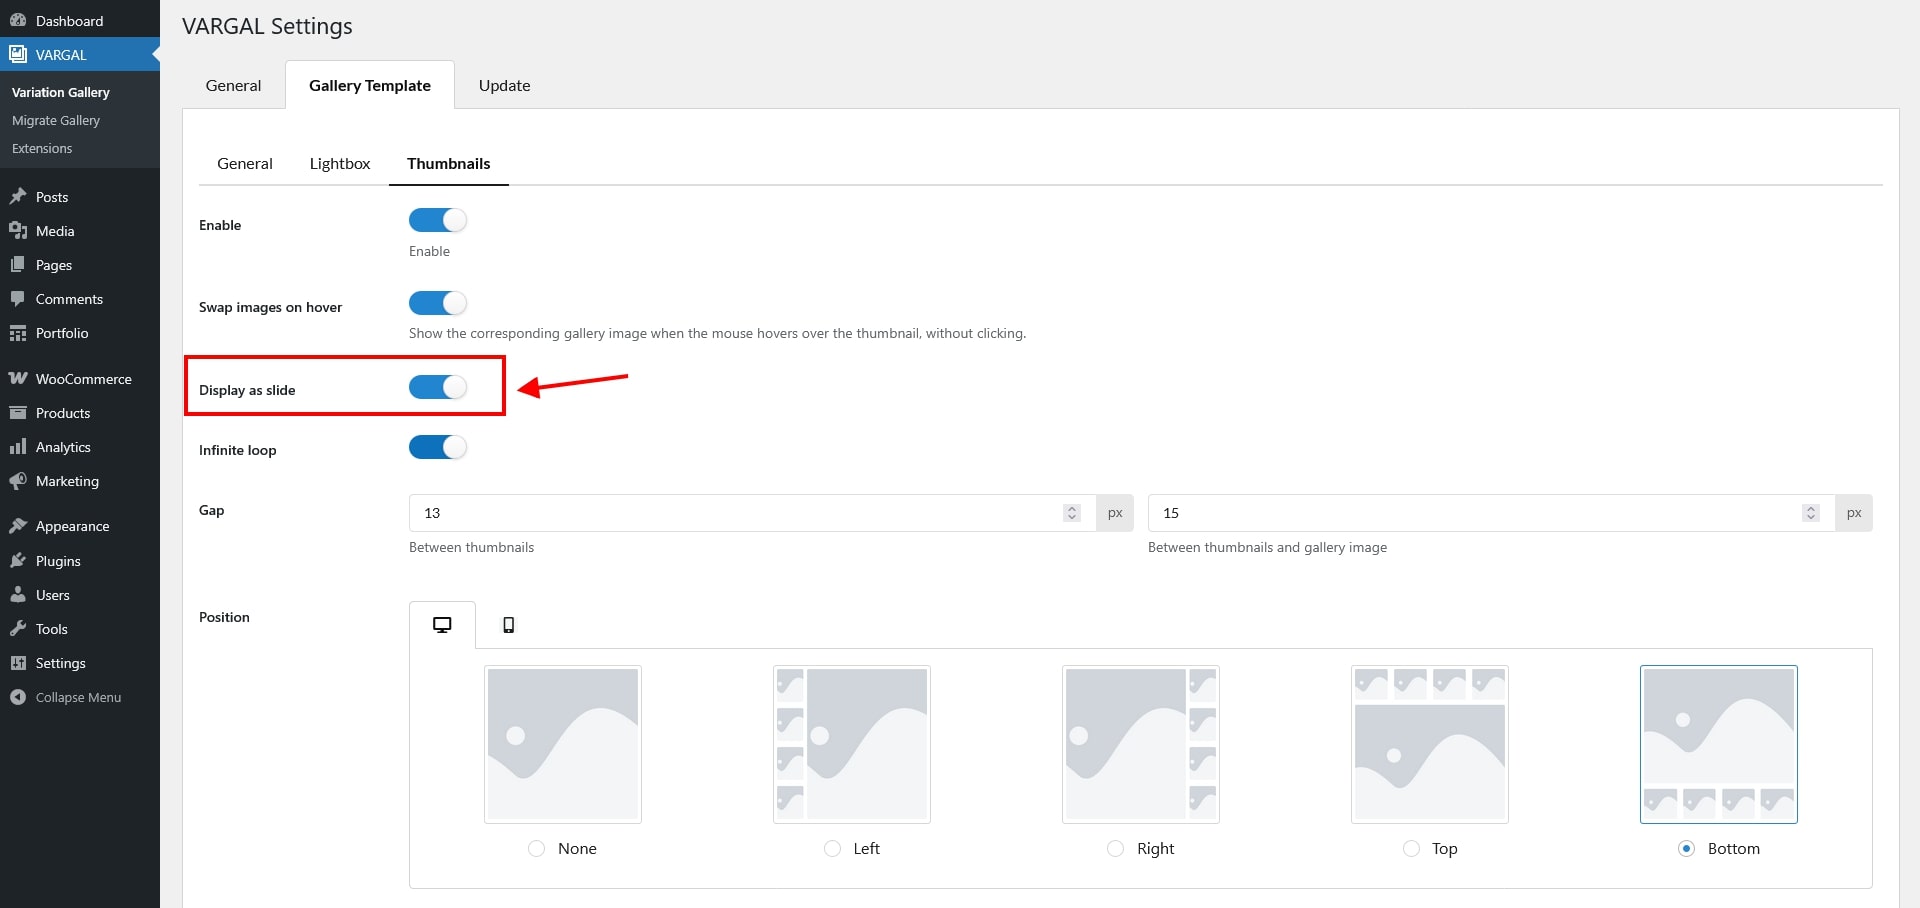Click the Portfolio grid icon
1920x908 pixels.
(18, 333)
